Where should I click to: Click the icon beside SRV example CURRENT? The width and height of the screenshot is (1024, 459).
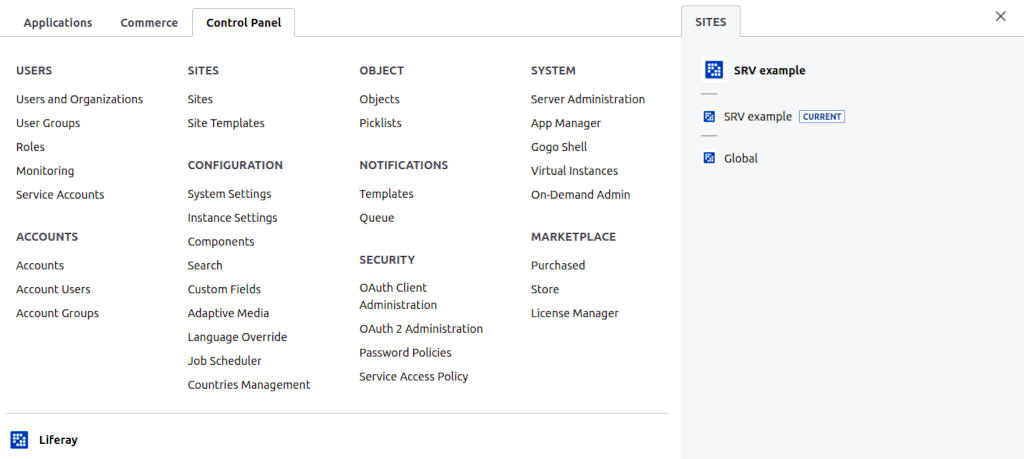[709, 117]
